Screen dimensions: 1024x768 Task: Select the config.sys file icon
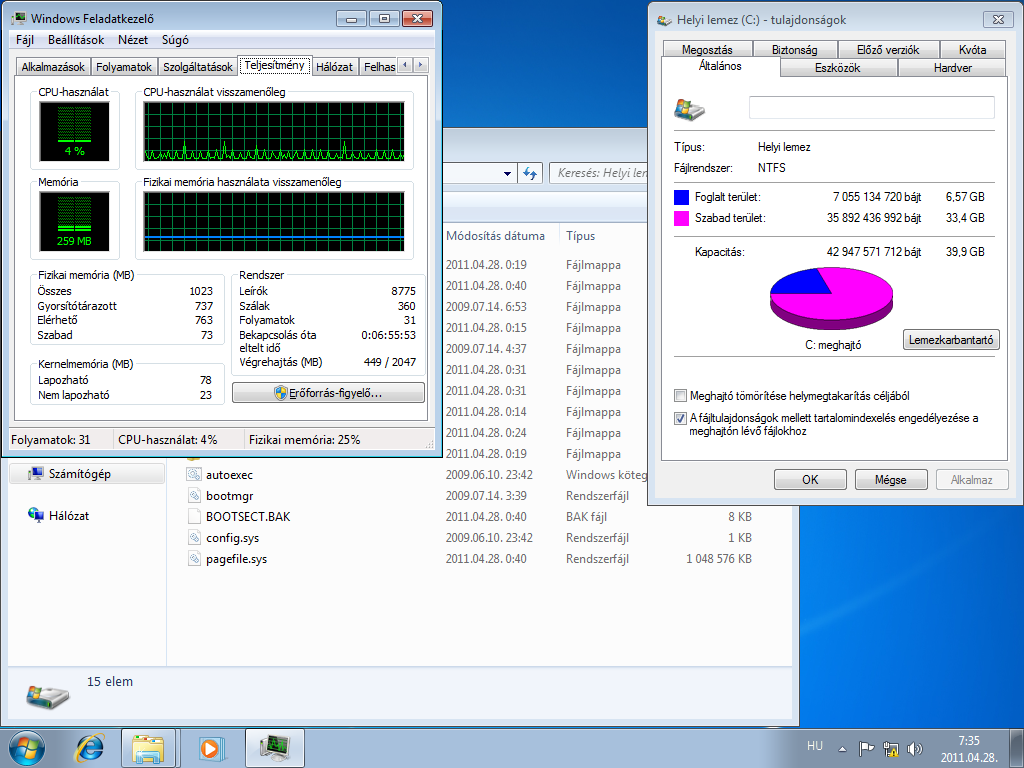(194, 537)
